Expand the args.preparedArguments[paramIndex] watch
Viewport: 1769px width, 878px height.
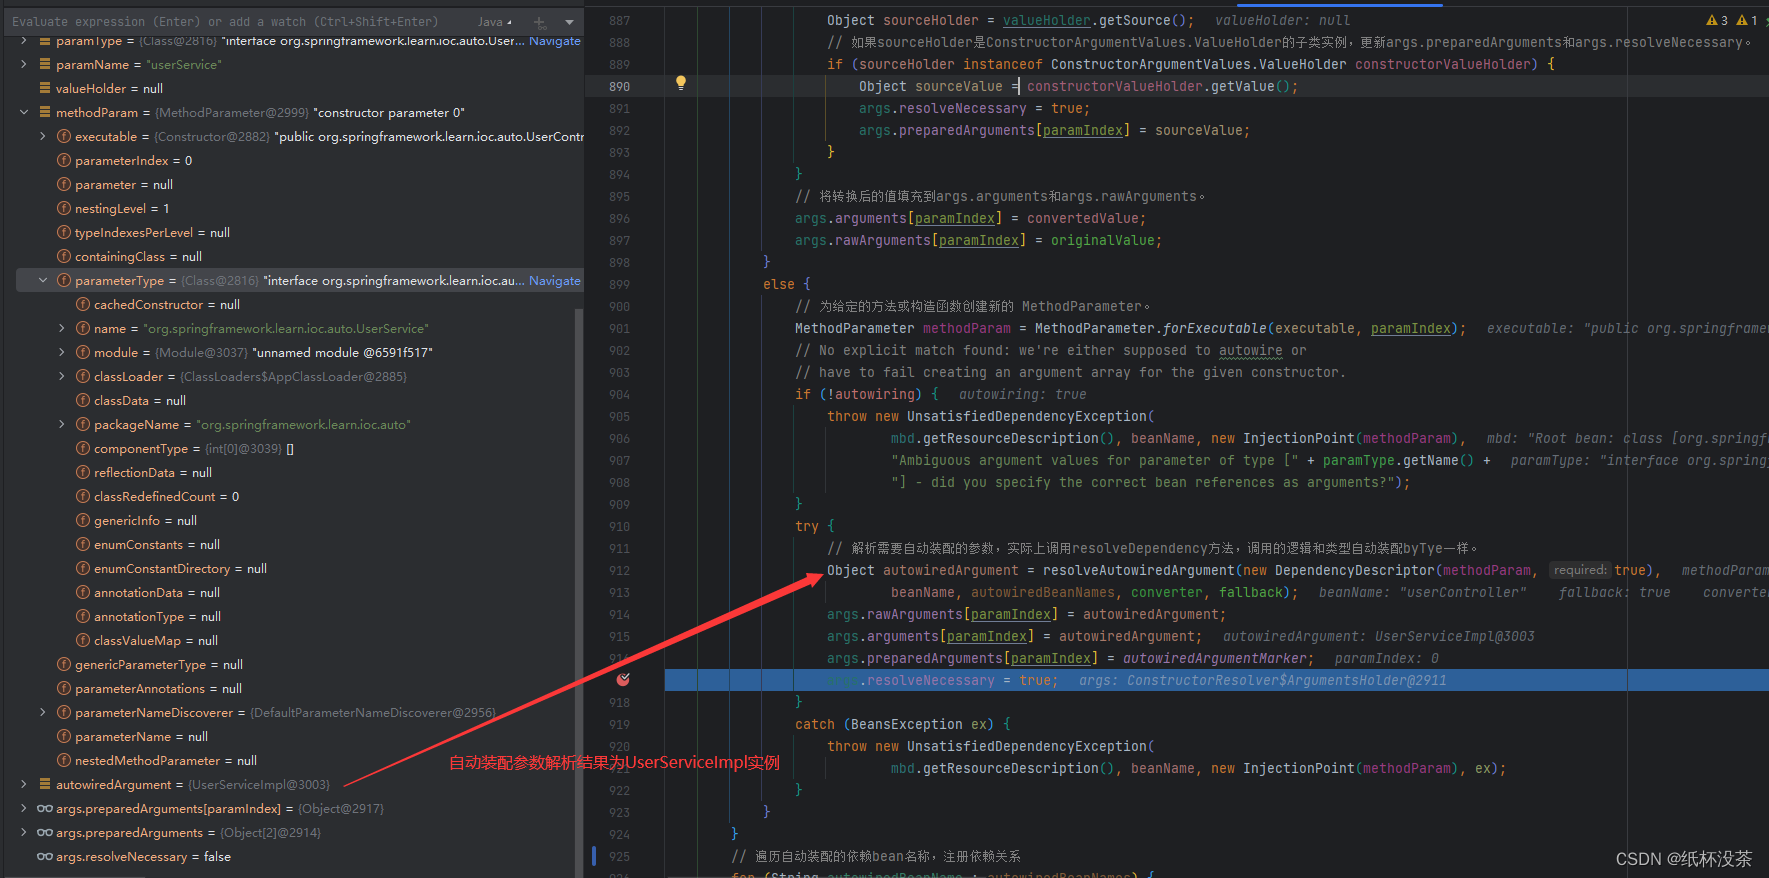(x=24, y=808)
